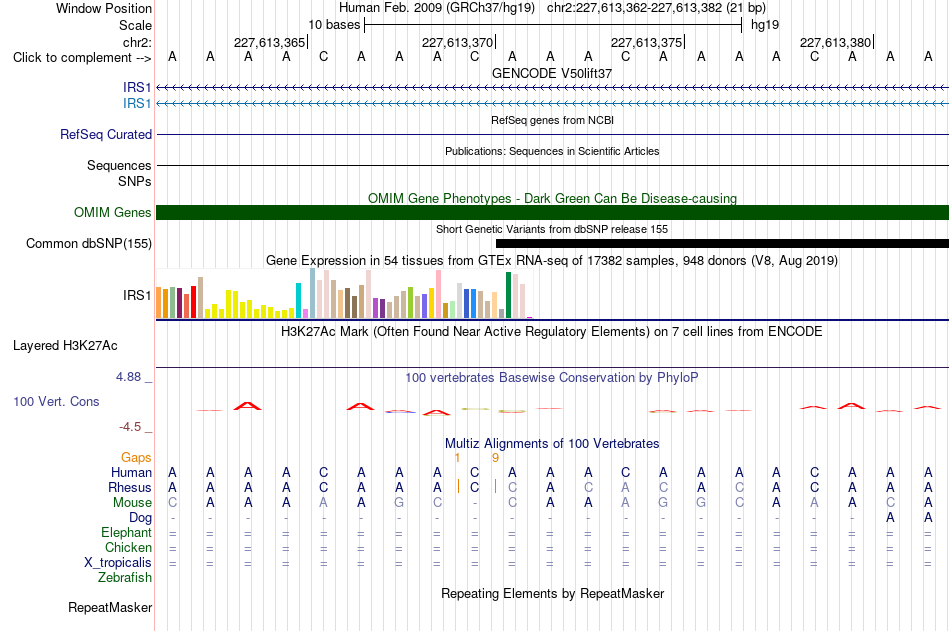Select the Mouse species row label
950x631 pixels.
[x=132, y=502]
